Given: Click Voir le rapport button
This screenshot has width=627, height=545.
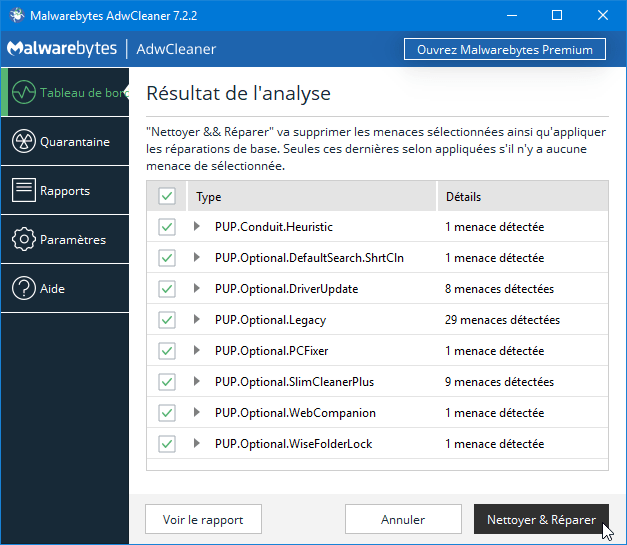Looking at the screenshot, I should (203, 519).
